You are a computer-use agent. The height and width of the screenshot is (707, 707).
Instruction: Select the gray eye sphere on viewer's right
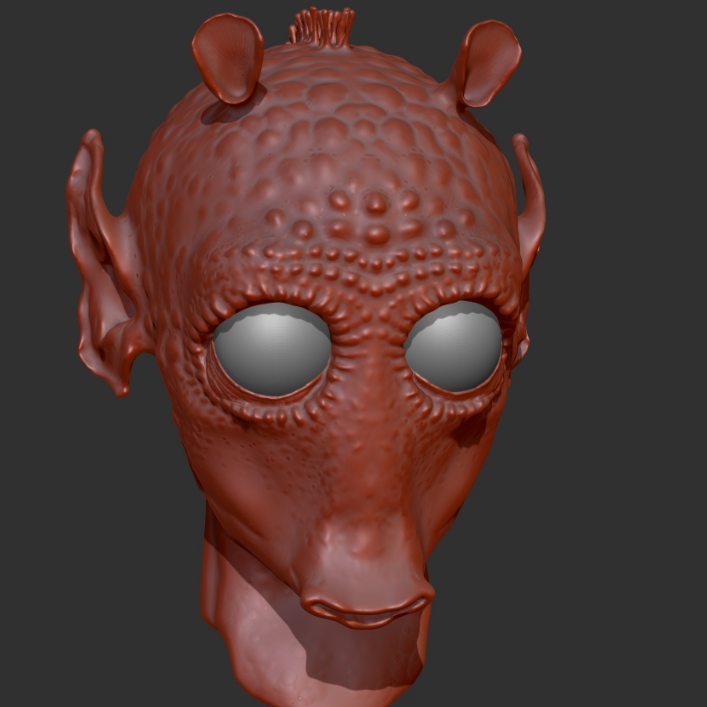coord(453,345)
